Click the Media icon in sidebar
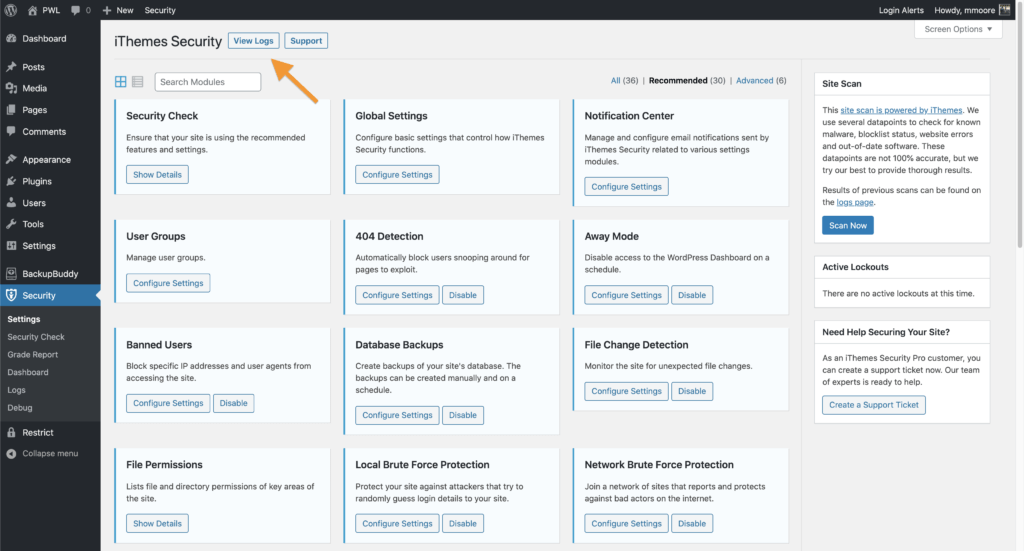This screenshot has width=1024, height=551. tap(11, 88)
